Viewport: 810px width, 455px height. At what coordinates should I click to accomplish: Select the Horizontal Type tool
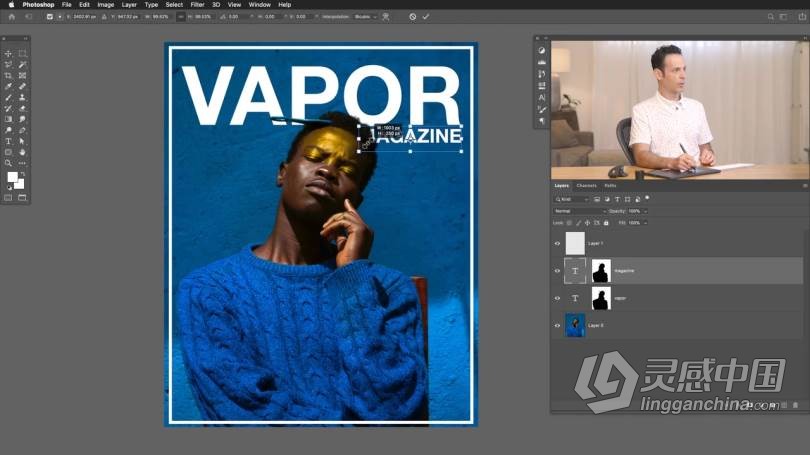(8, 141)
